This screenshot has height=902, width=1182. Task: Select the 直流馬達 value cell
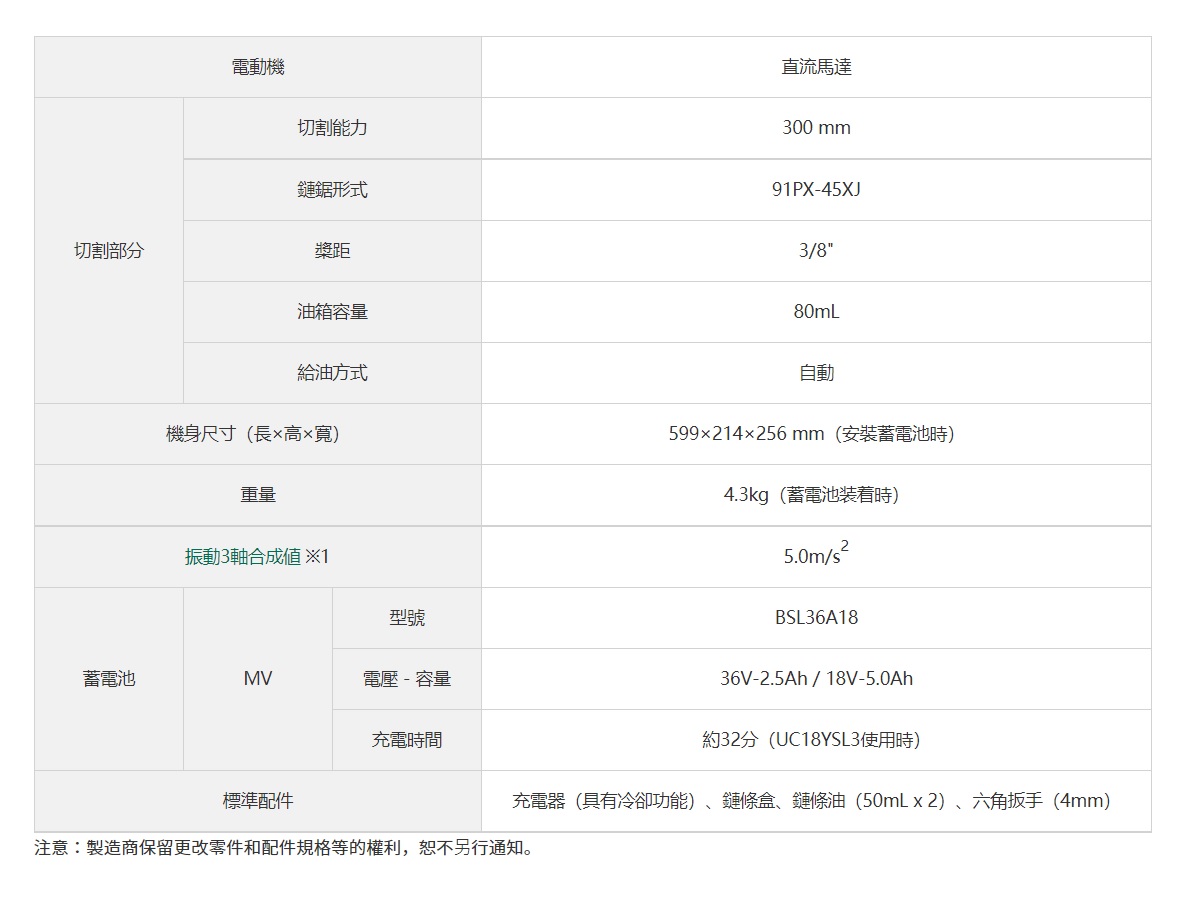[x=816, y=67]
